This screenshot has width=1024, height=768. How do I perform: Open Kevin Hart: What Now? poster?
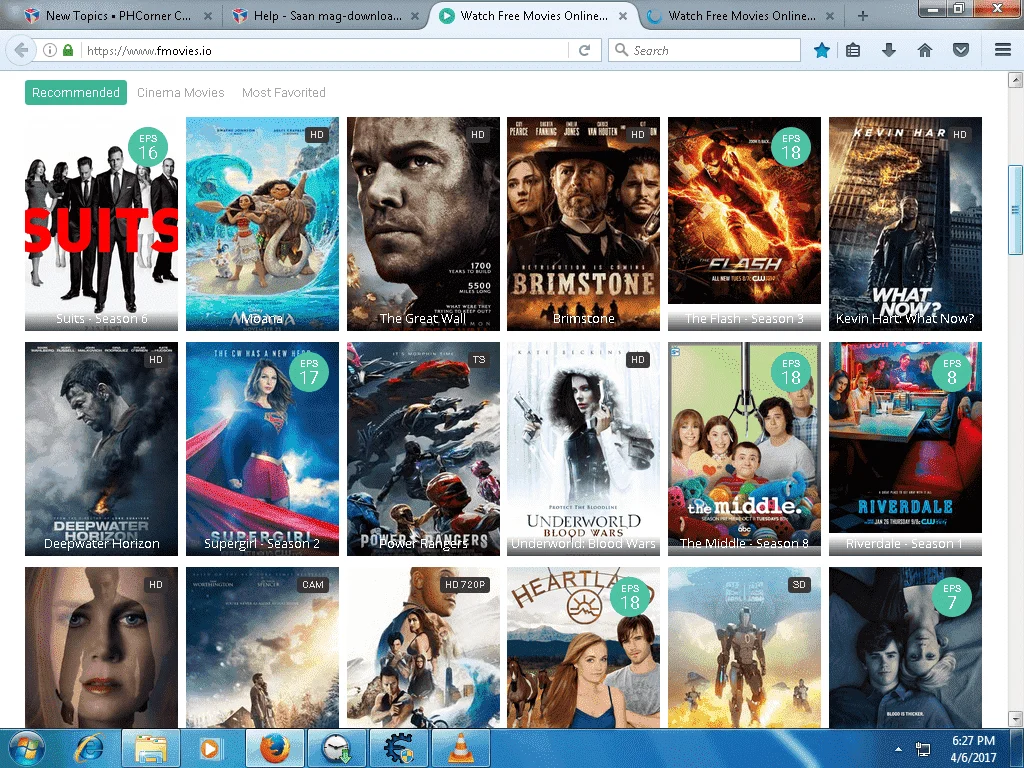click(905, 223)
